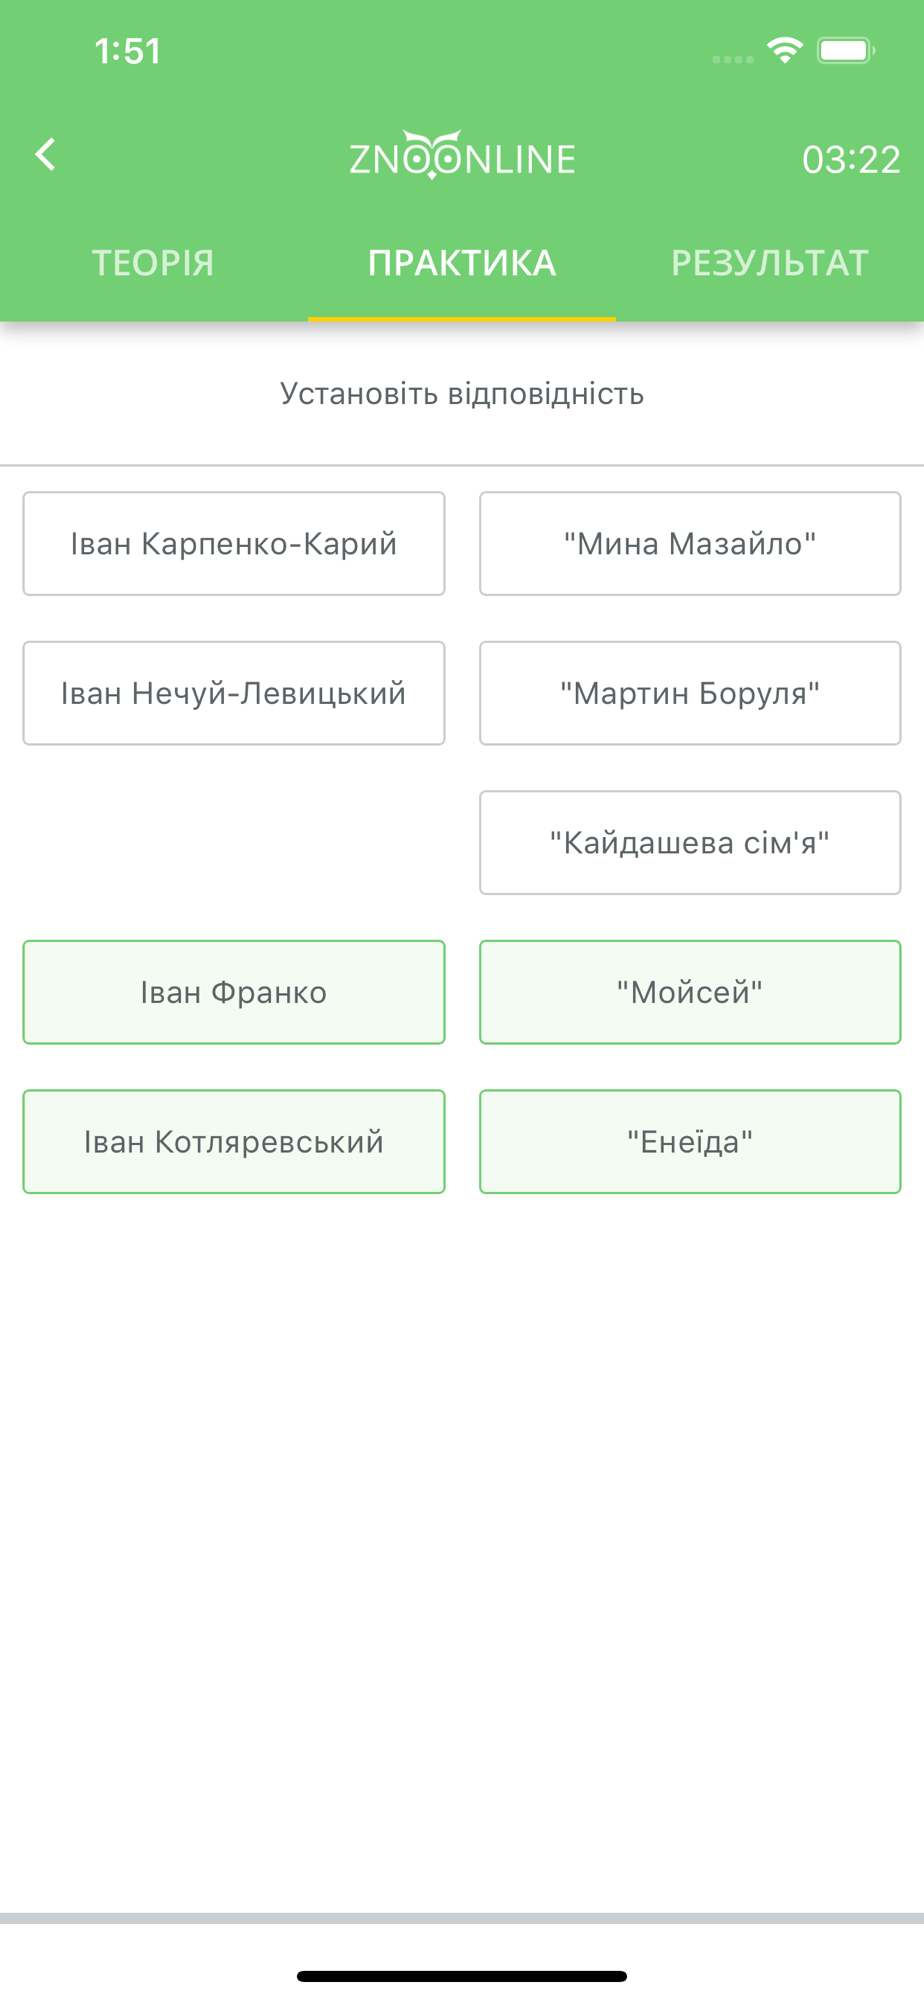The width and height of the screenshot is (924, 2000).
Task: Choose the work "Мартин Боруля"
Action: click(x=690, y=693)
